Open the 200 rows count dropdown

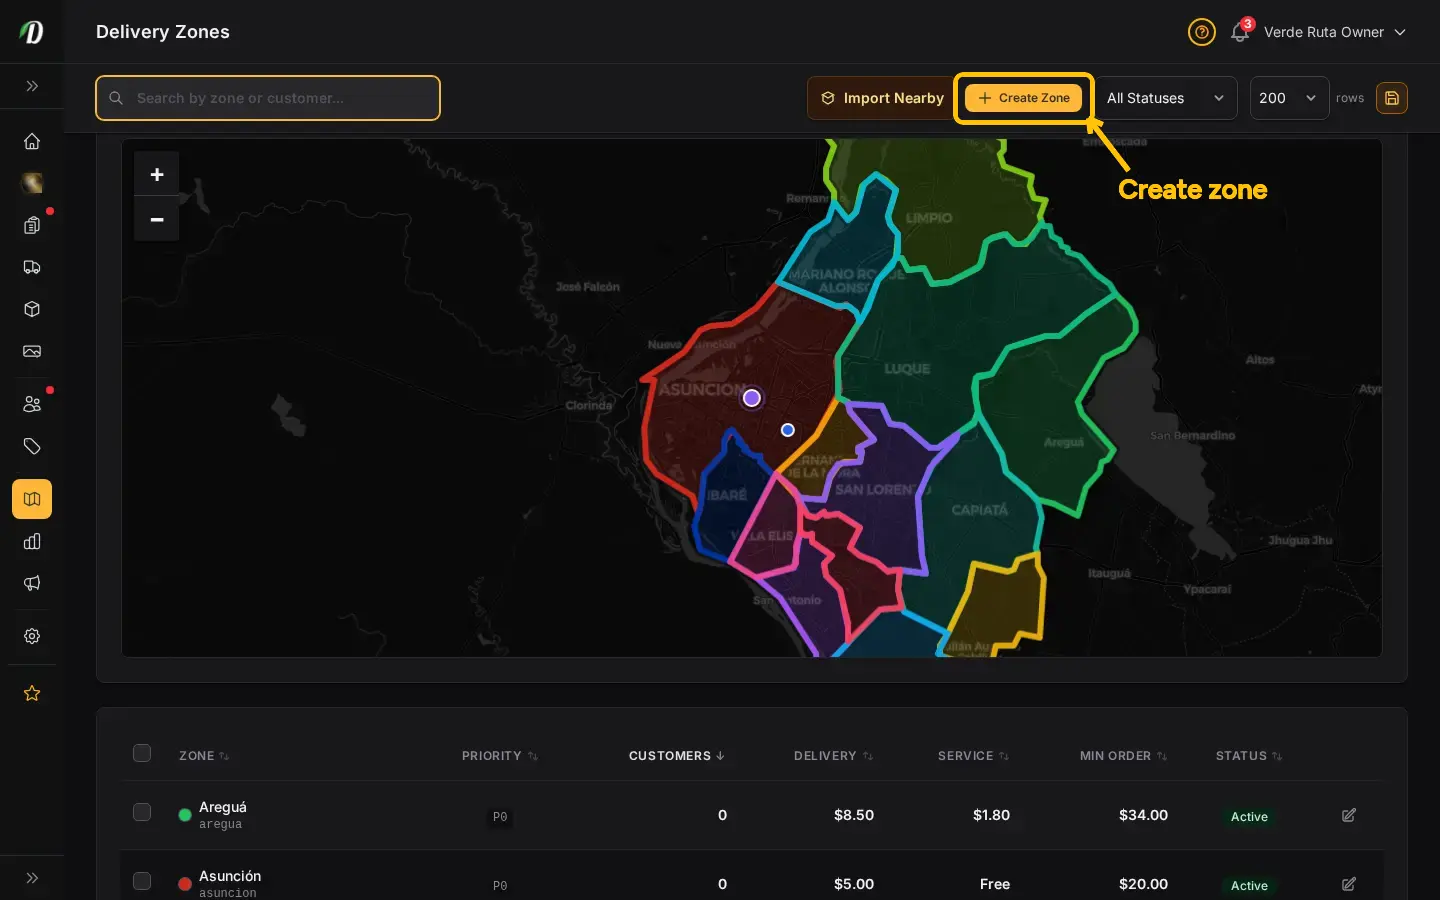pos(1289,98)
